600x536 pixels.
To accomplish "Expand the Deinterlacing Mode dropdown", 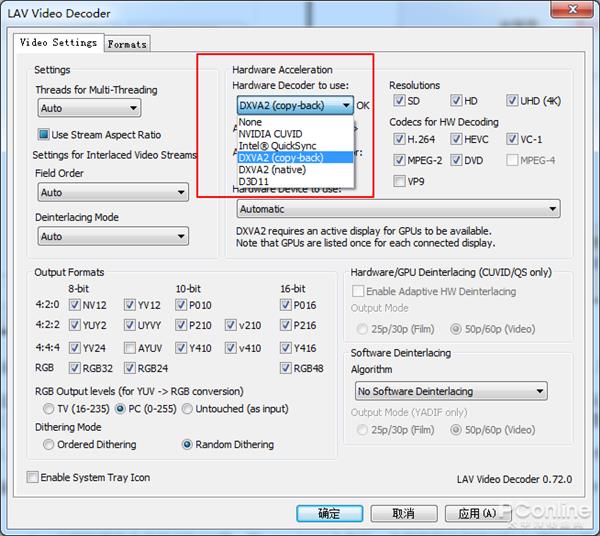I will pos(111,237).
